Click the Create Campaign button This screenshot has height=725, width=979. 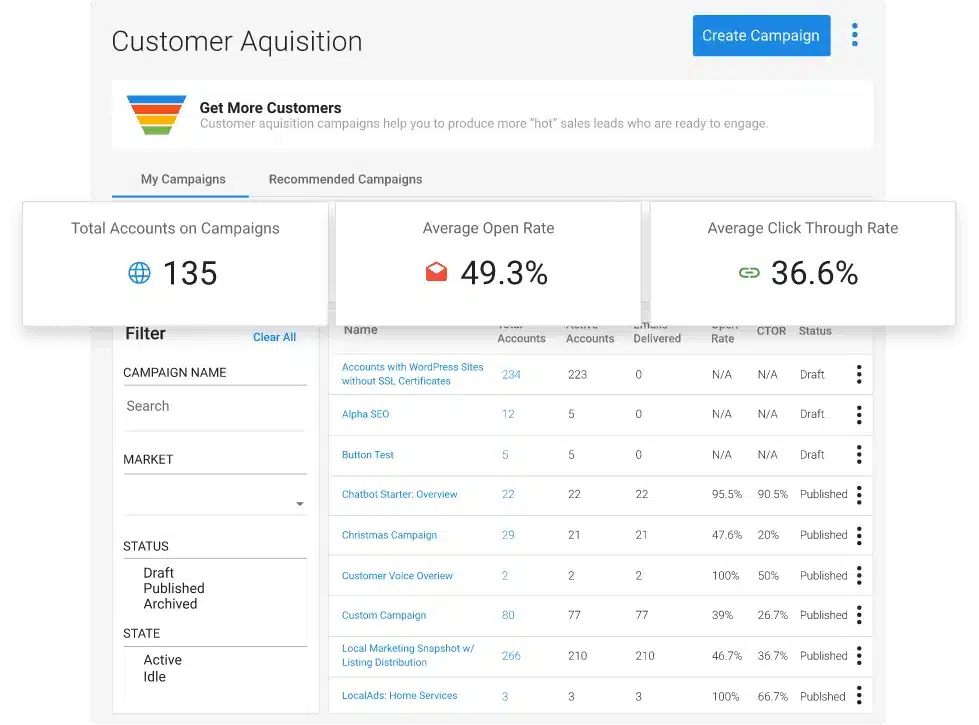click(761, 36)
